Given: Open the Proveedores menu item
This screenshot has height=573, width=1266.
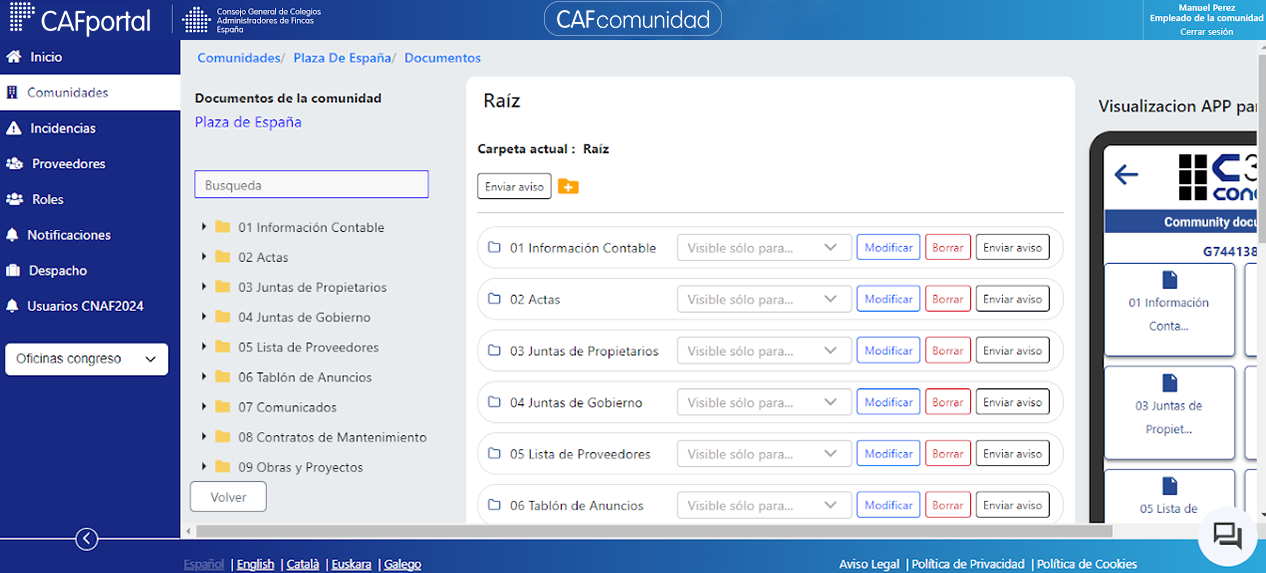Looking at the screenshot, I should [68, 164].
